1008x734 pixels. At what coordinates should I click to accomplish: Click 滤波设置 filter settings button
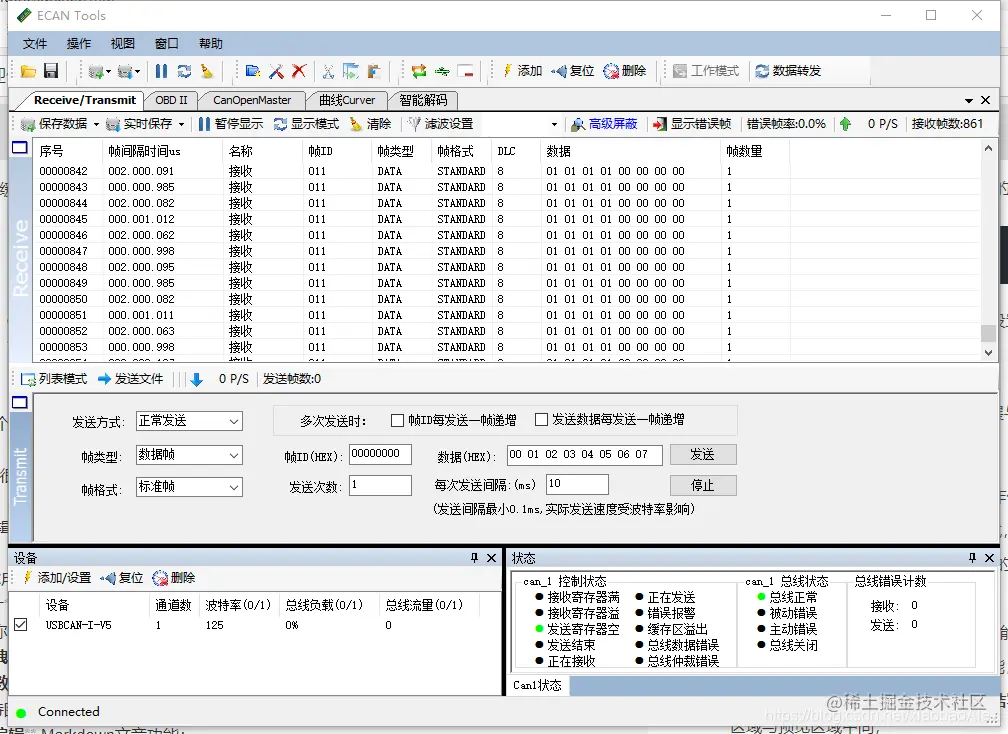[x=441, y=124]
